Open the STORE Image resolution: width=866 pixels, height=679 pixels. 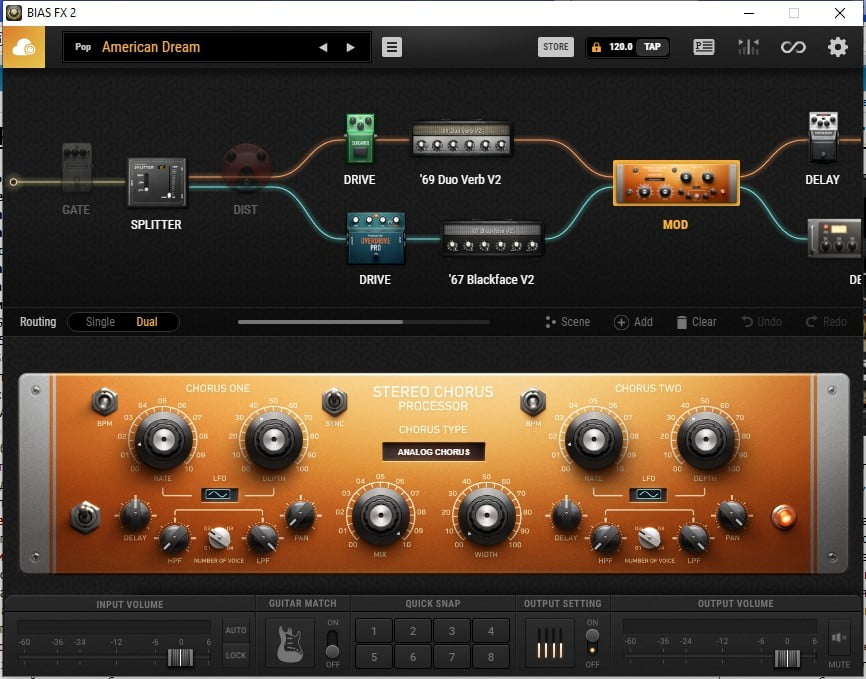556,47
